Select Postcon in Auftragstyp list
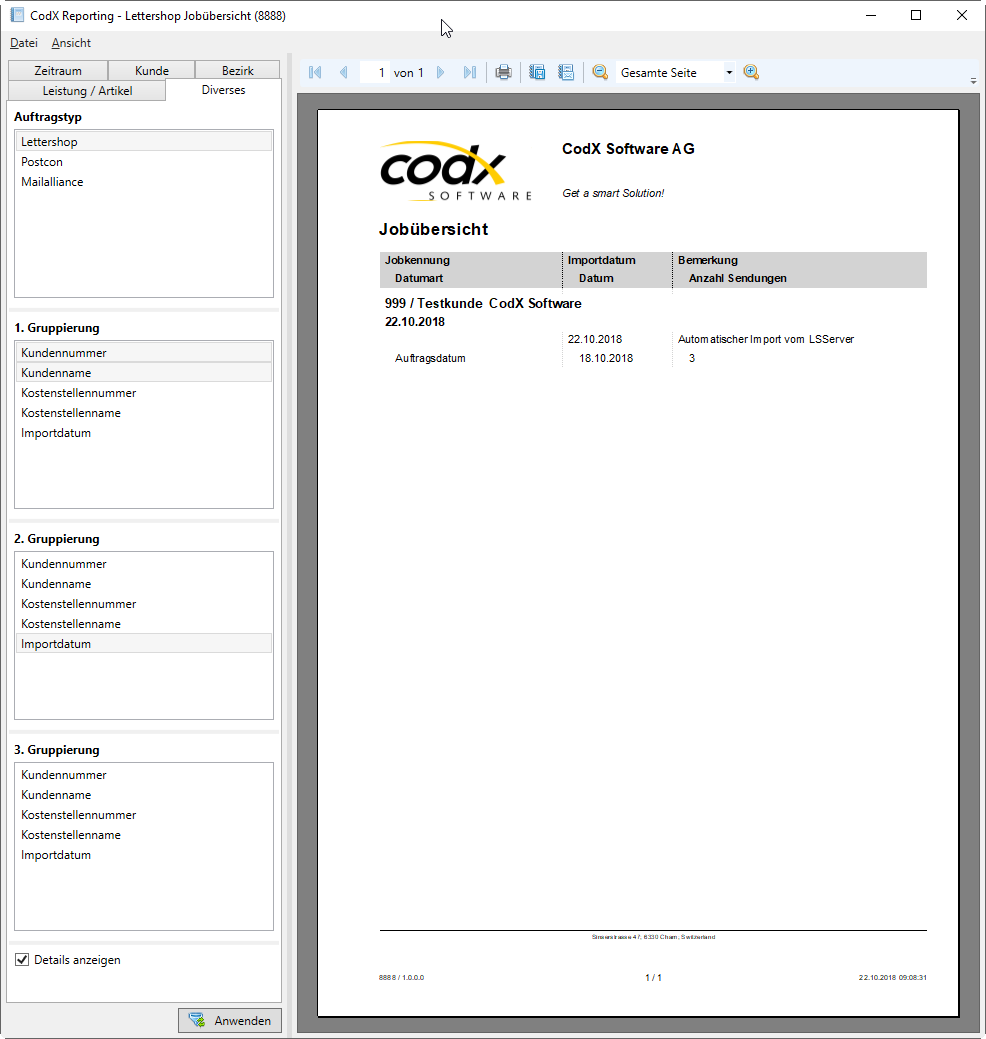 144,162
